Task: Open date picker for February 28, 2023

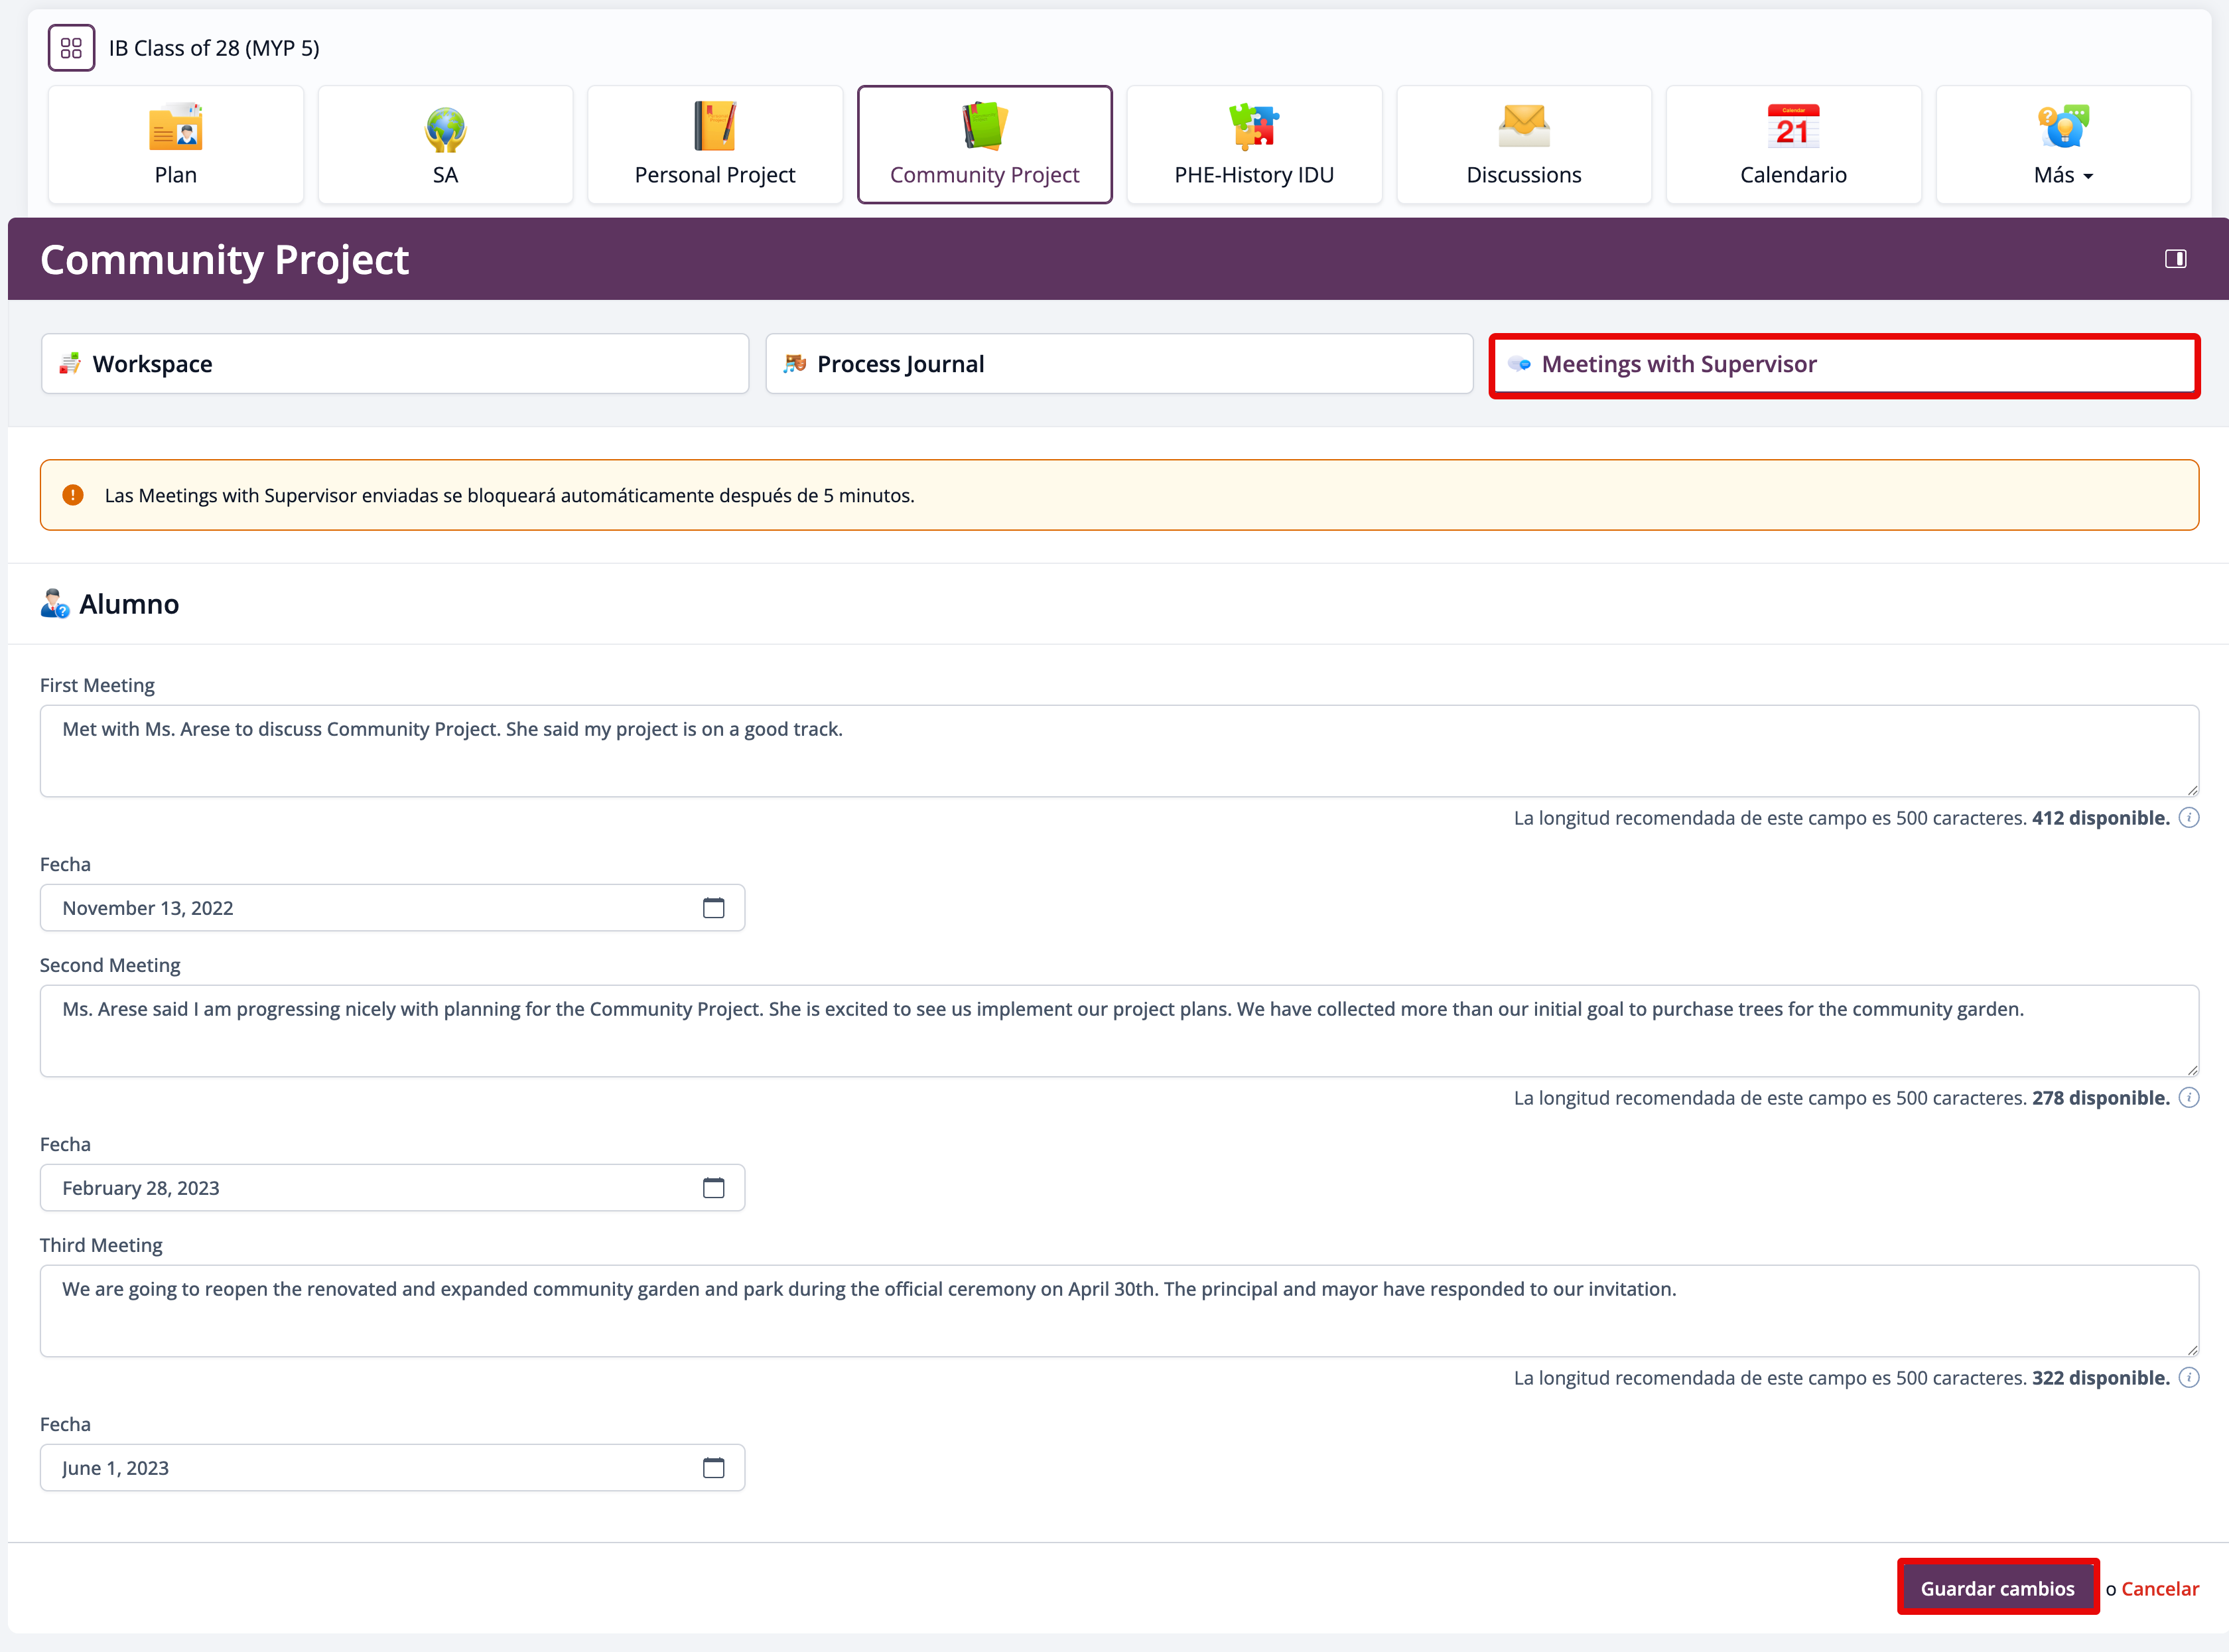Action: [x=713, y=1188]
